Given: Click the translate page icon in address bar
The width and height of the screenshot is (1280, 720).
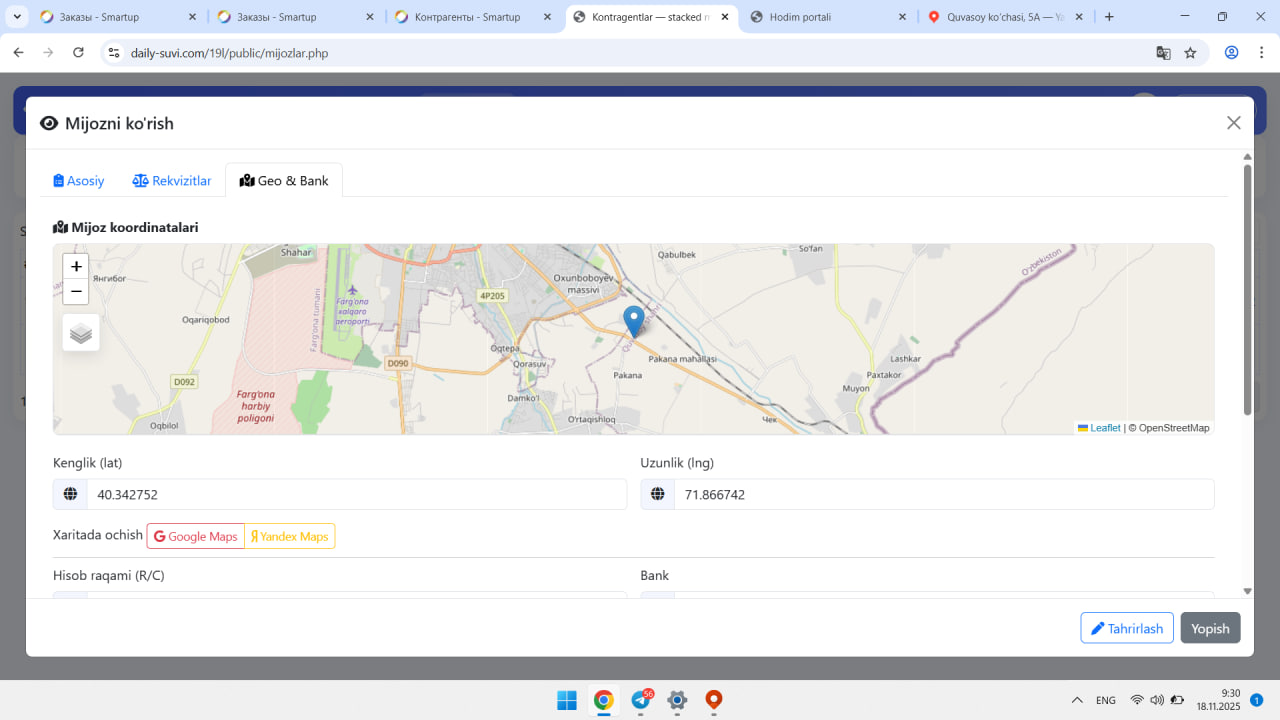Looking at the screenshot, I should tap(1163, 53).
